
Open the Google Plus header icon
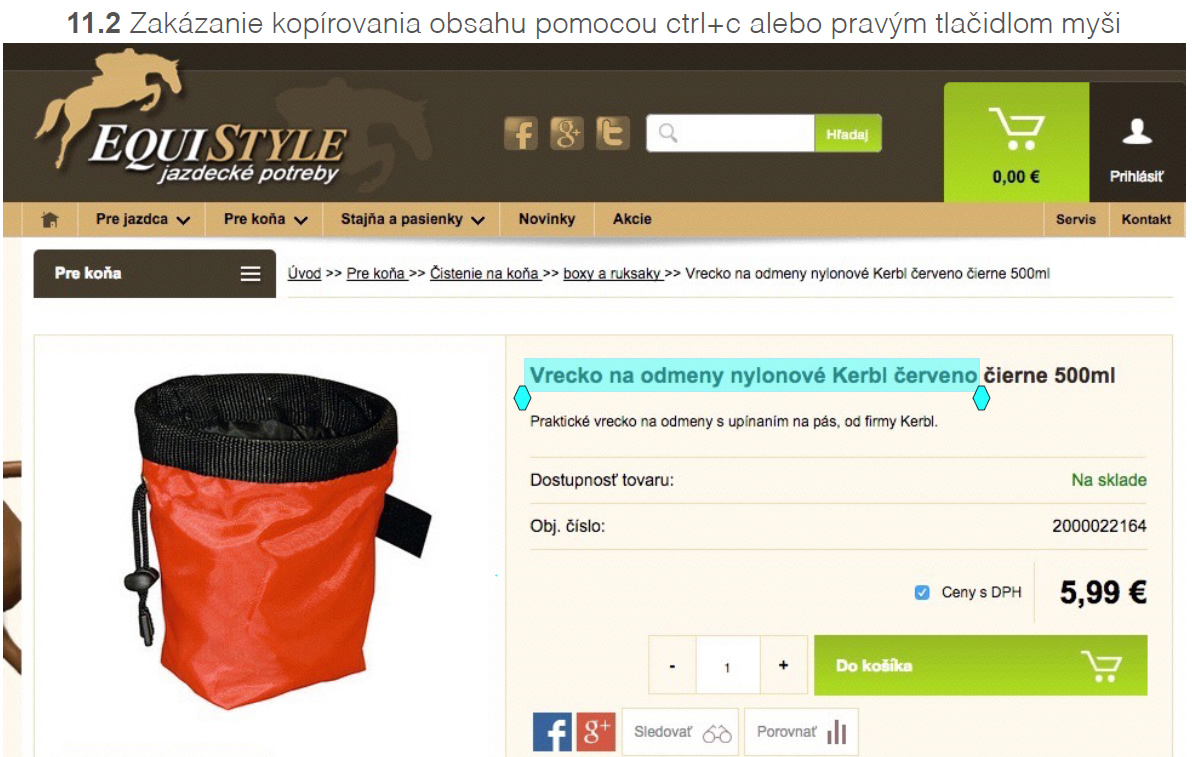point(566,134)
